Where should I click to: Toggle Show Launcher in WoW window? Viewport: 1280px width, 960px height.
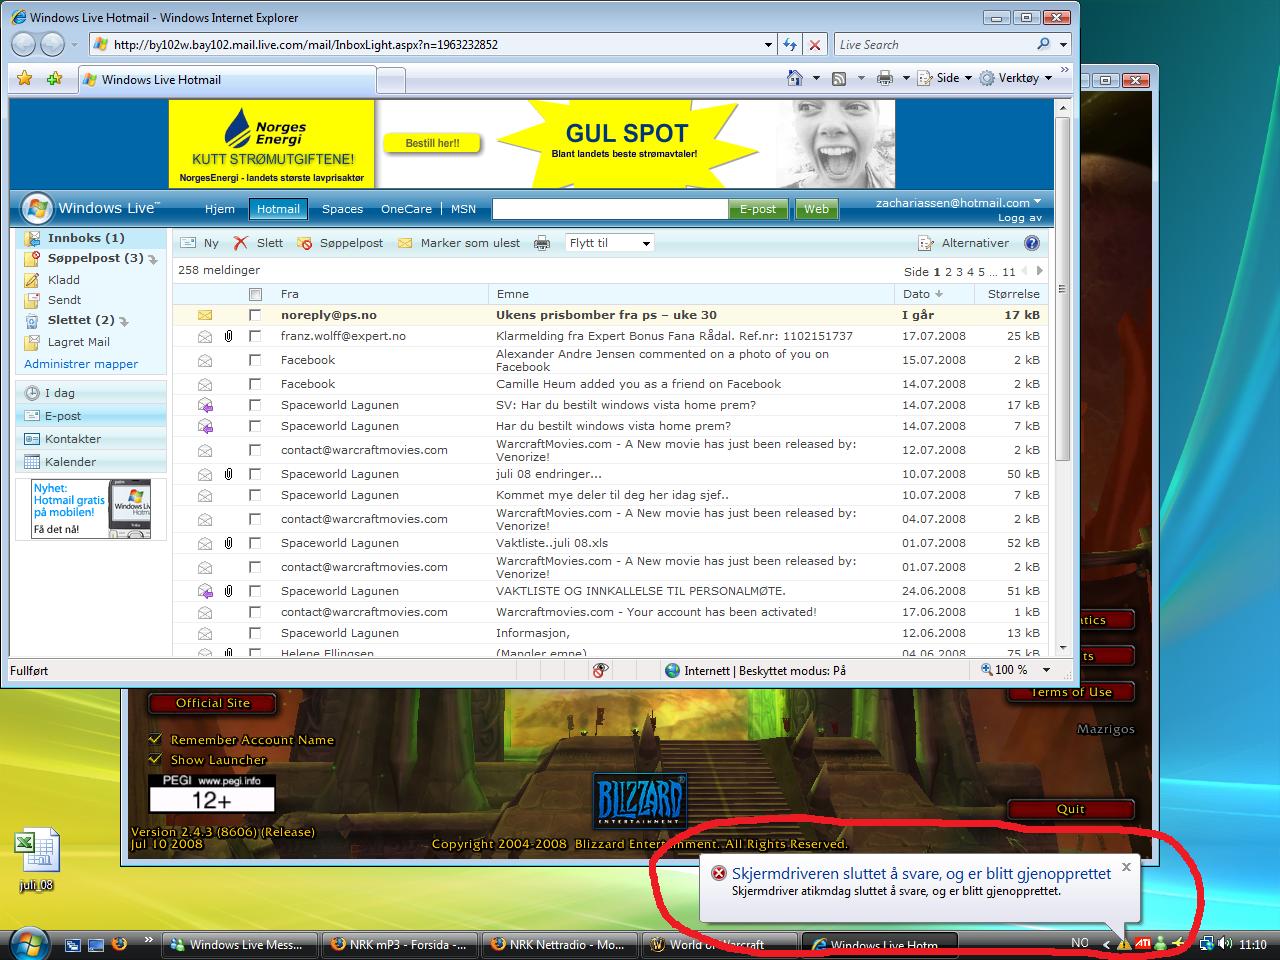[x=155, y=759]
